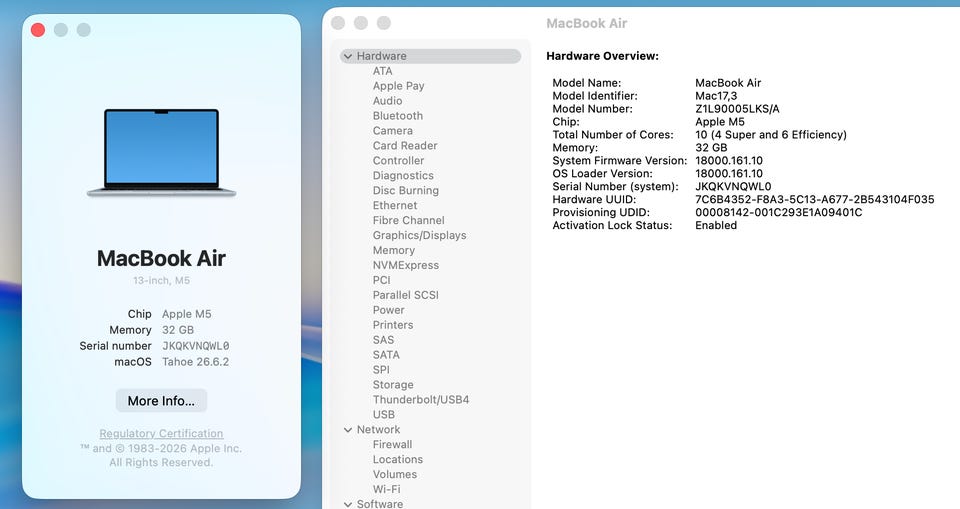This screenshot has height=509, width=960.
Task: Click the Memory value 32 GB in Hardware Overview
Action: (711, 147)
